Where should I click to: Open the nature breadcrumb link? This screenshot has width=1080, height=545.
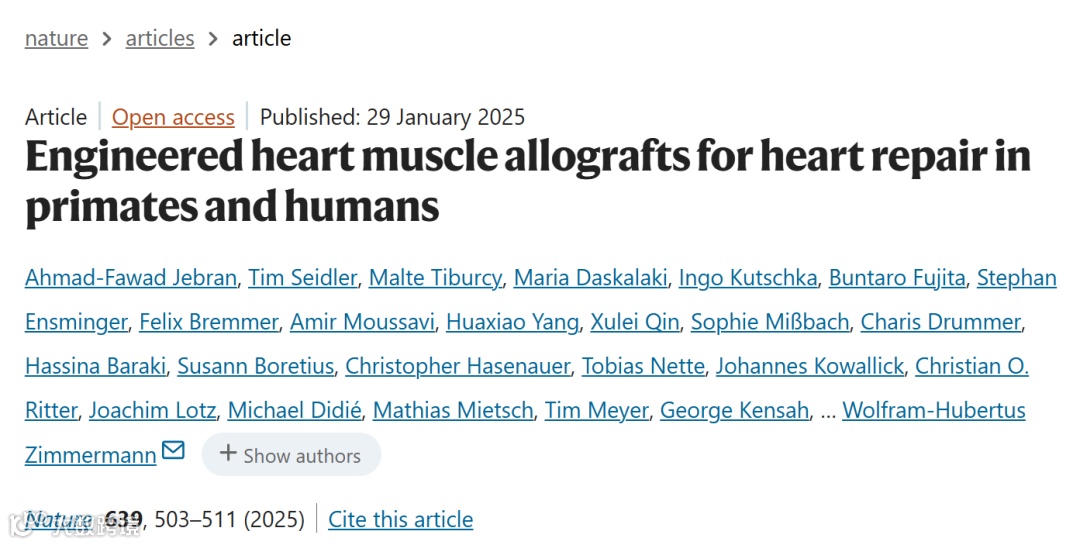pyautogui.click(x=56, y=39)
